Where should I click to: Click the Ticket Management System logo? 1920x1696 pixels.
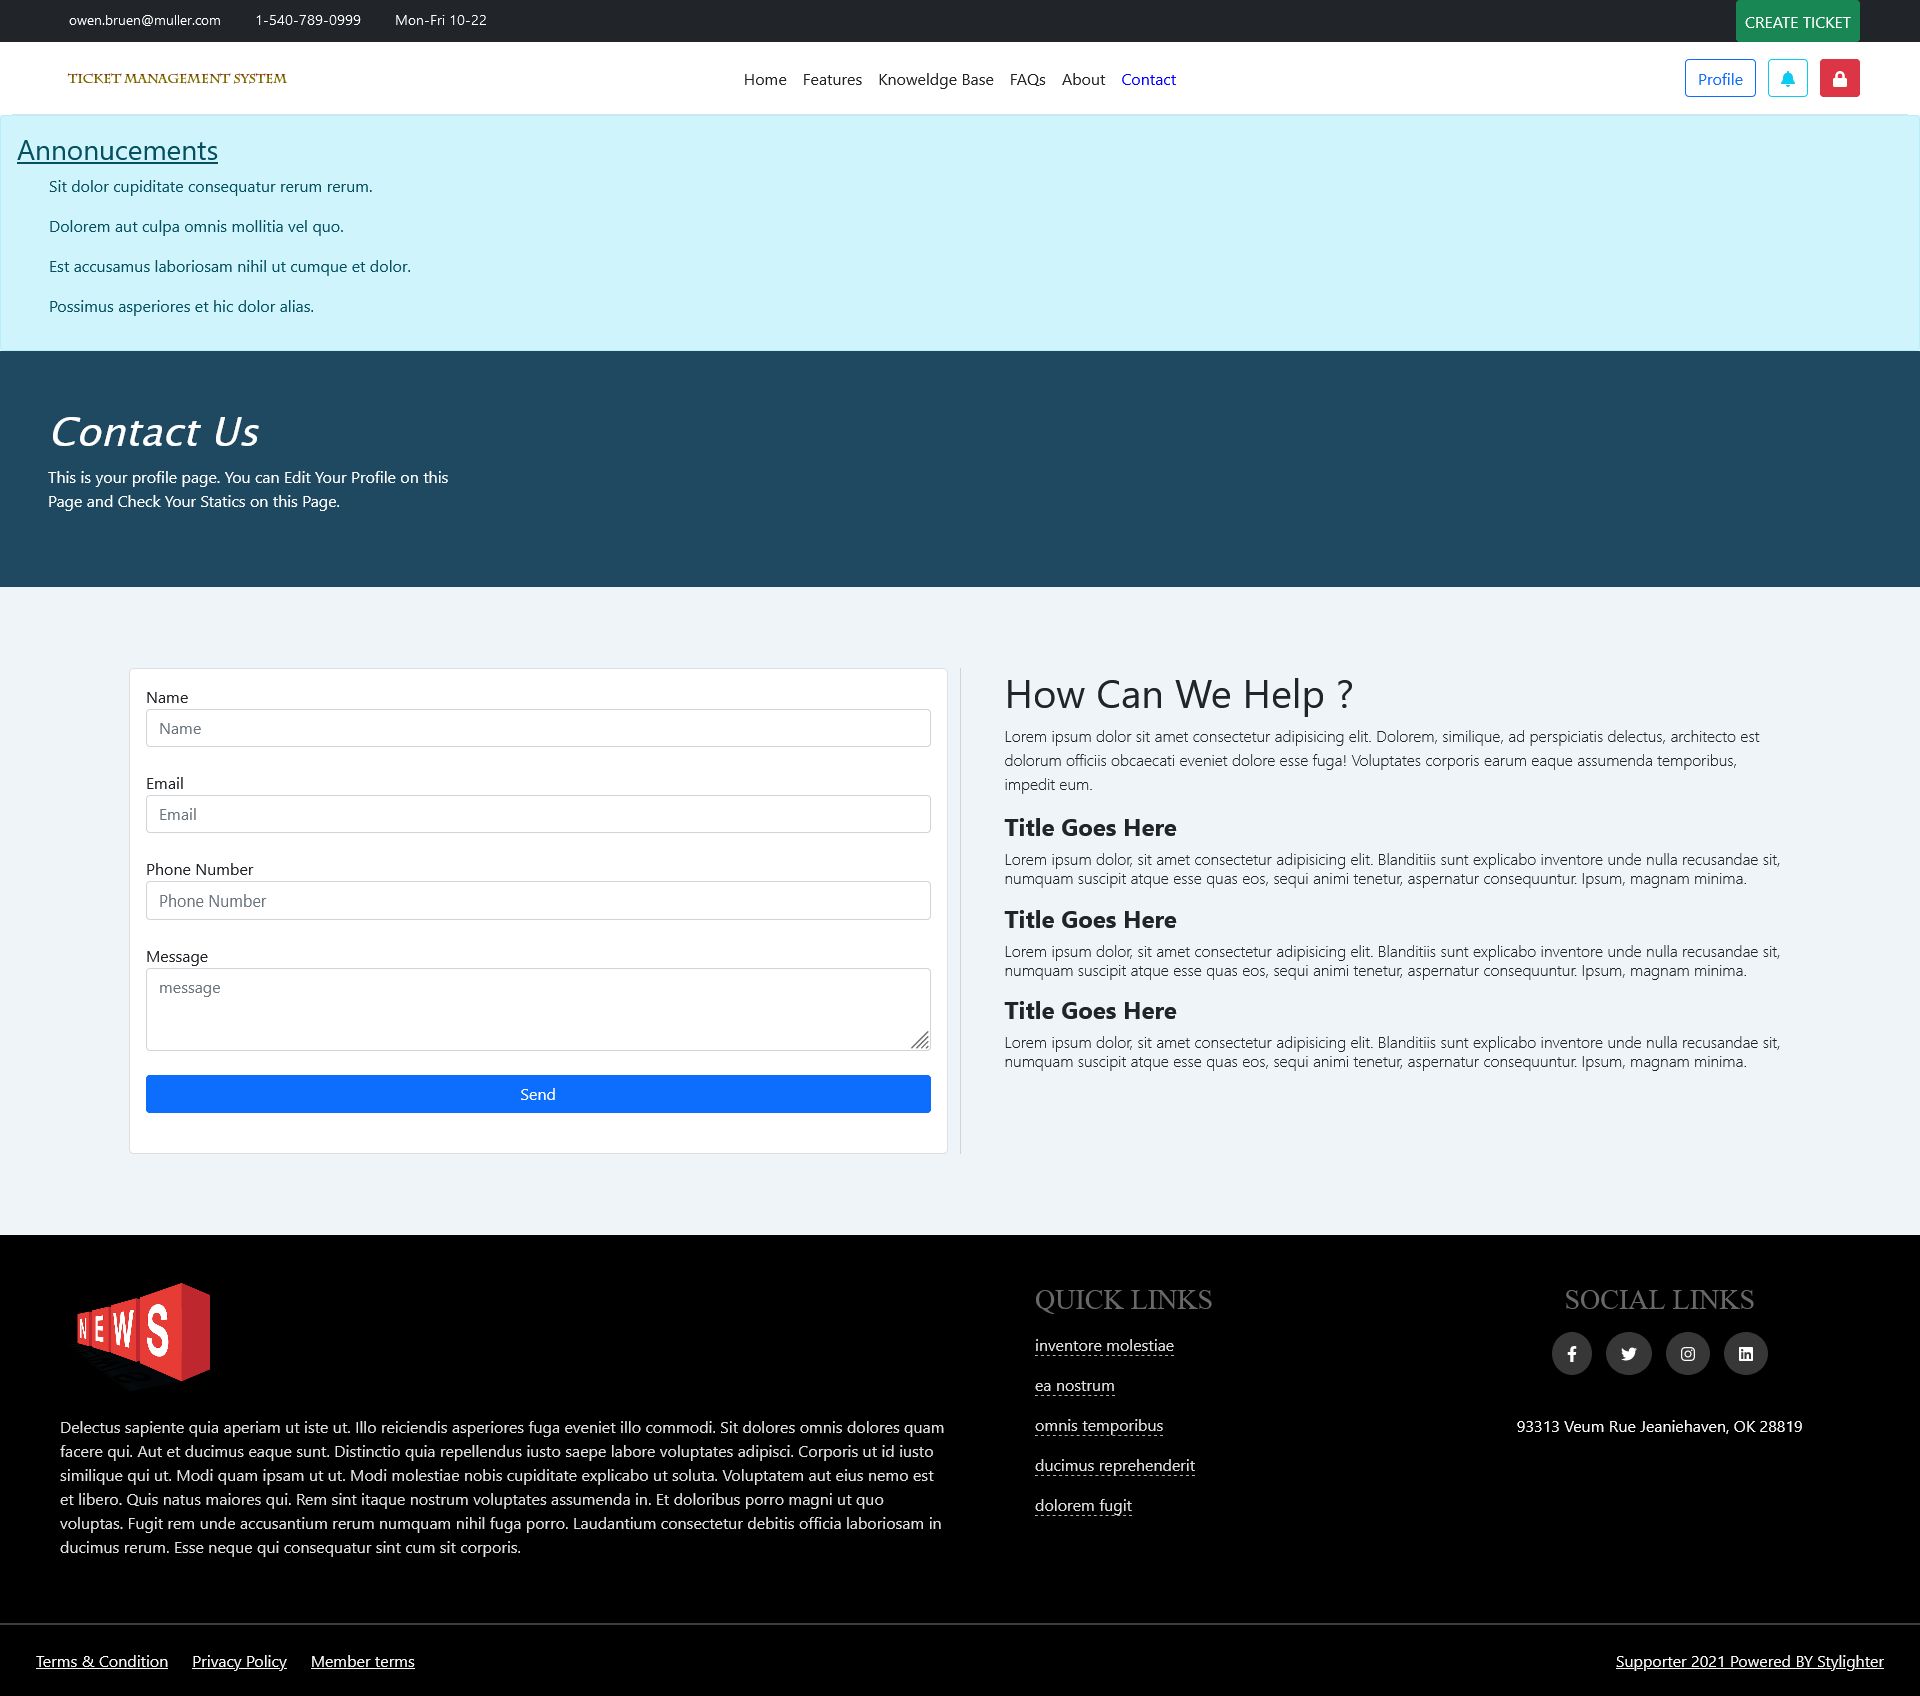tap(177, 78)
